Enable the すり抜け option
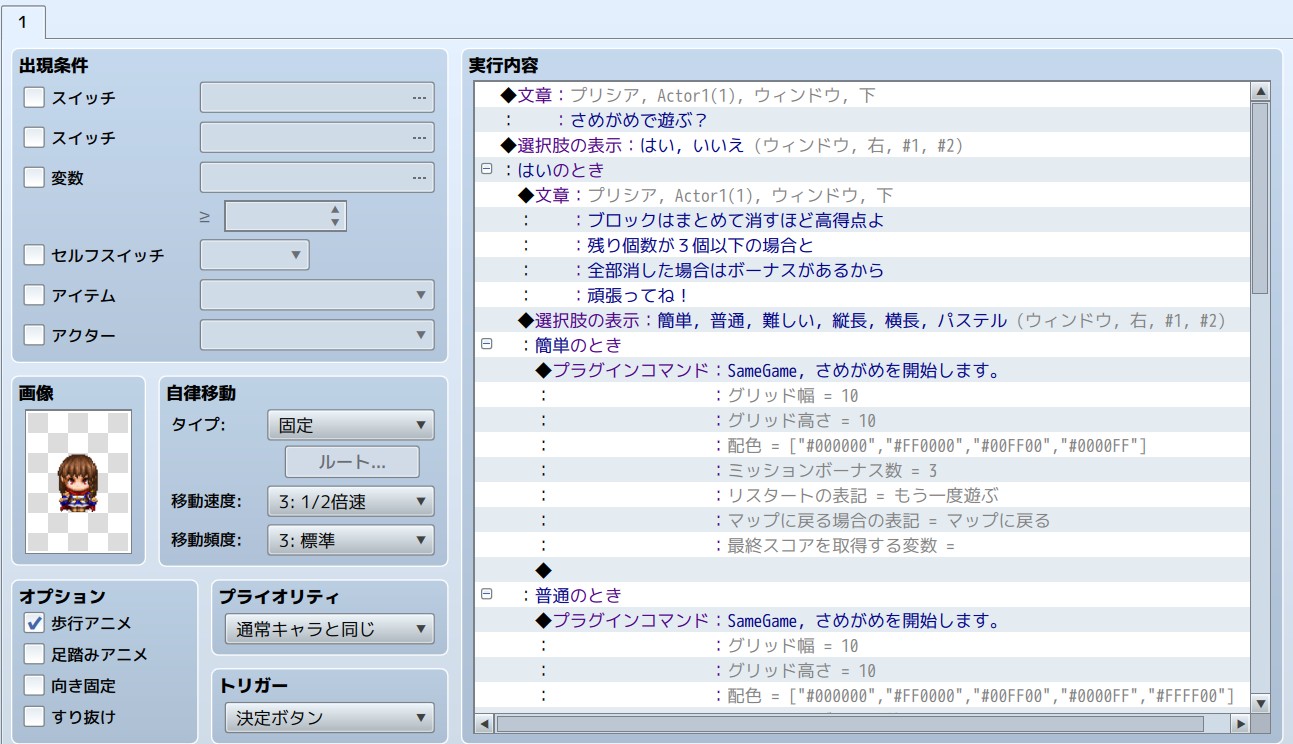This screenshot has height=744, width=1293. coord(34,716)
